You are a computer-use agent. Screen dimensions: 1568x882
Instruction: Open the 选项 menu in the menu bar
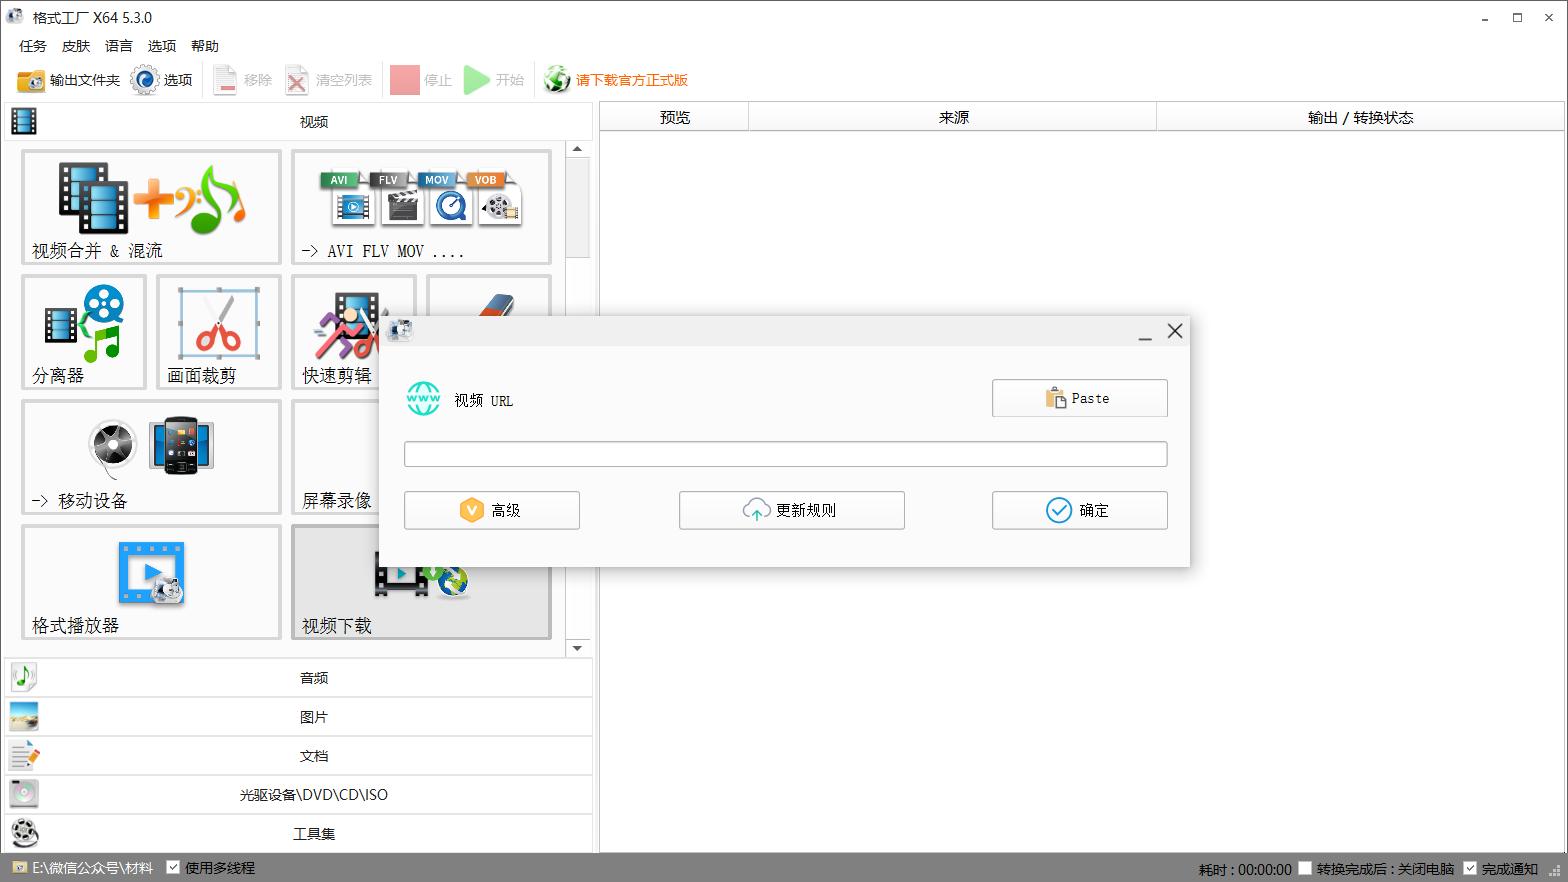pyautogui.click(x=162, y=46)
